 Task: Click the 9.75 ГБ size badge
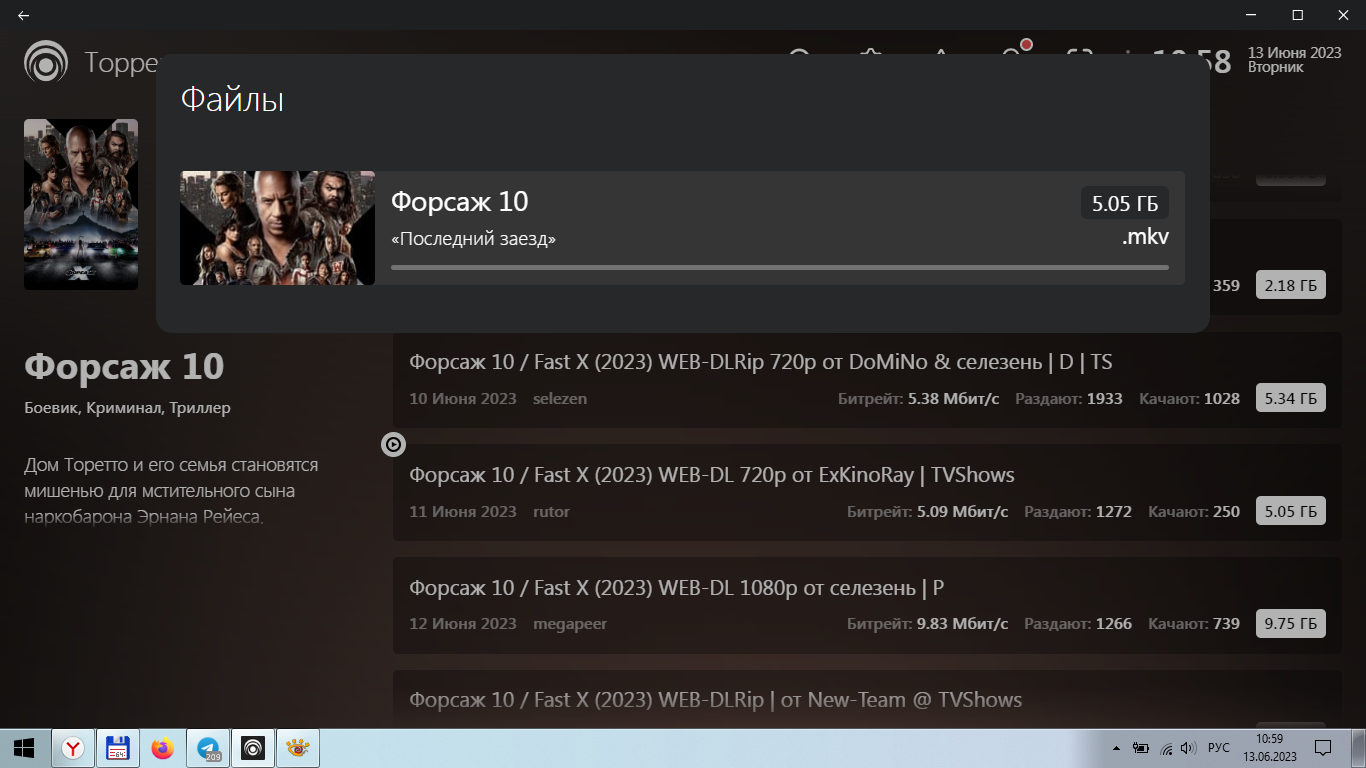1291,623
